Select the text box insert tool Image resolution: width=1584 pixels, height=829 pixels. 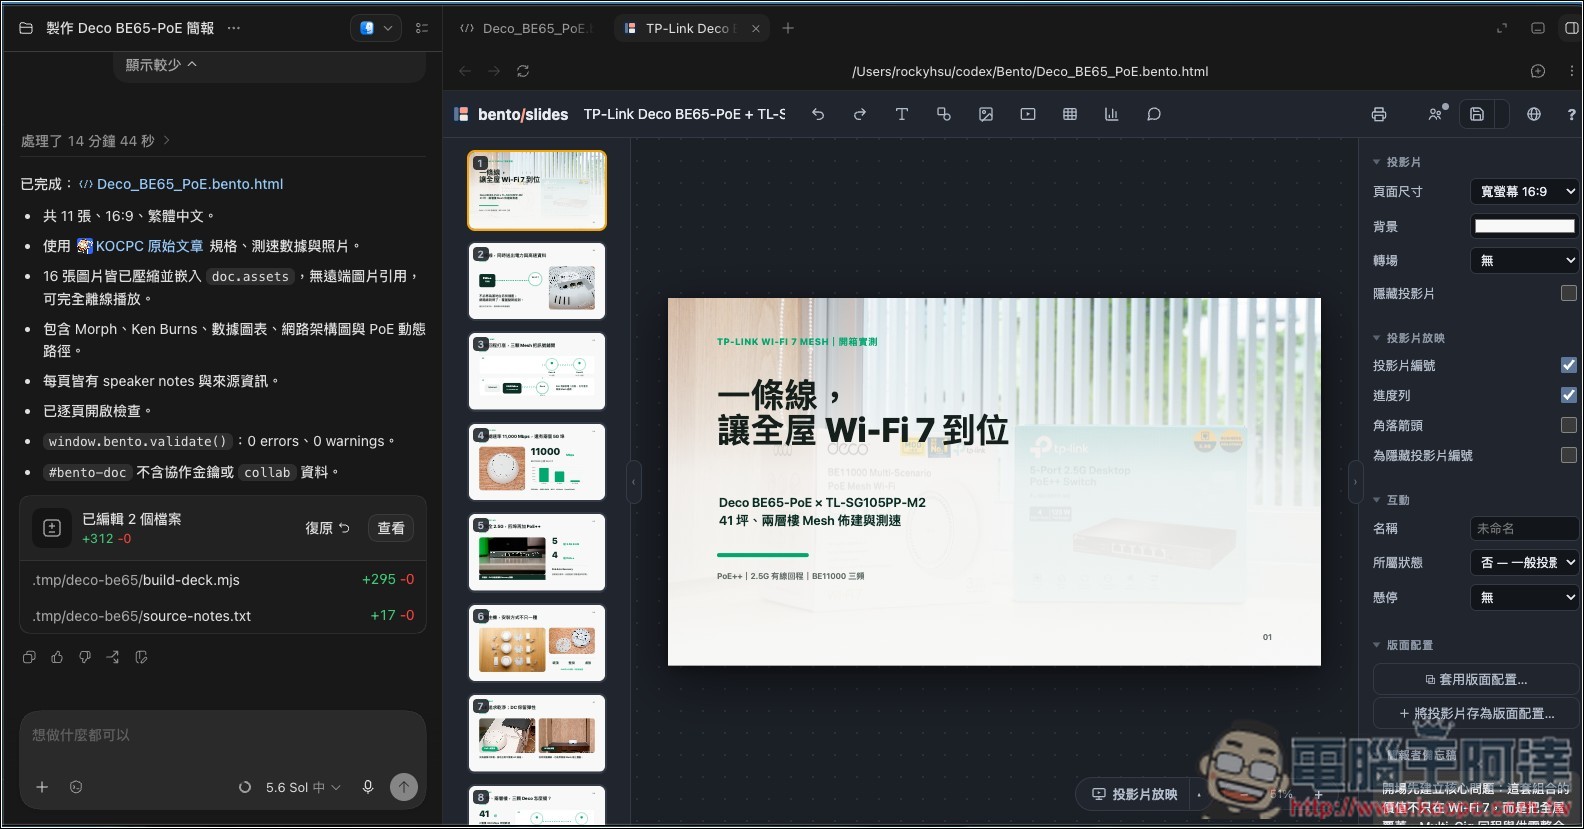pyautogui.click(x=902, y=114)
